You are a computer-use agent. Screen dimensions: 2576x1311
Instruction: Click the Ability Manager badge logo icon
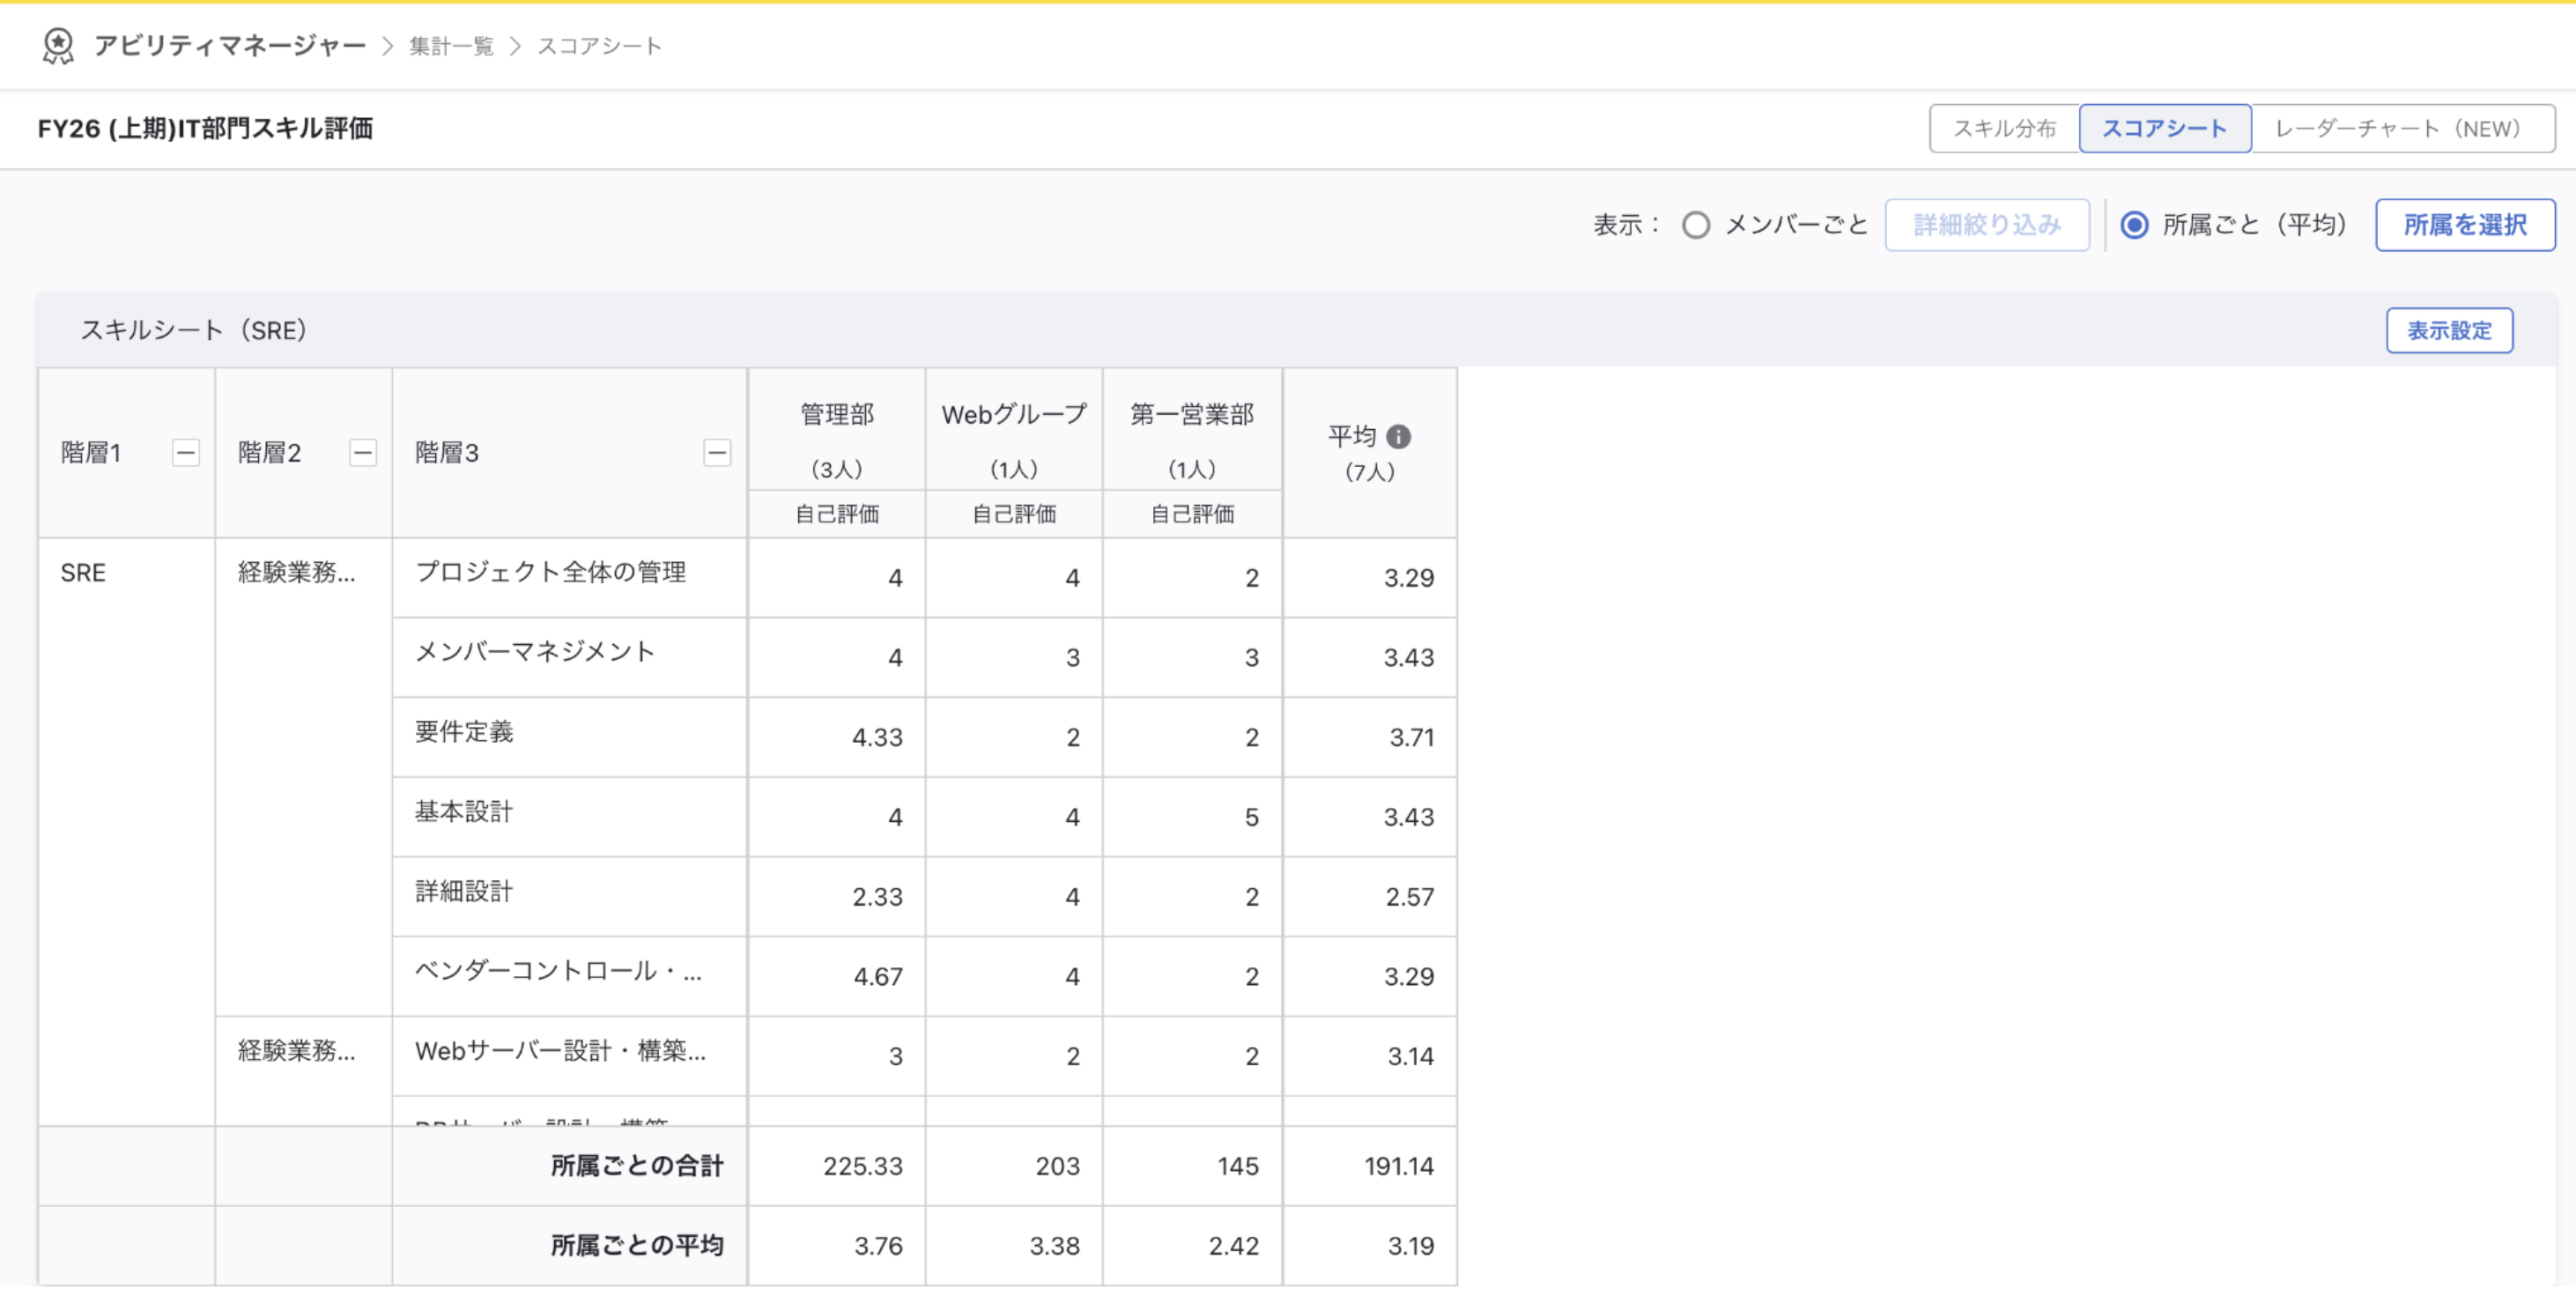pos(58,46)
